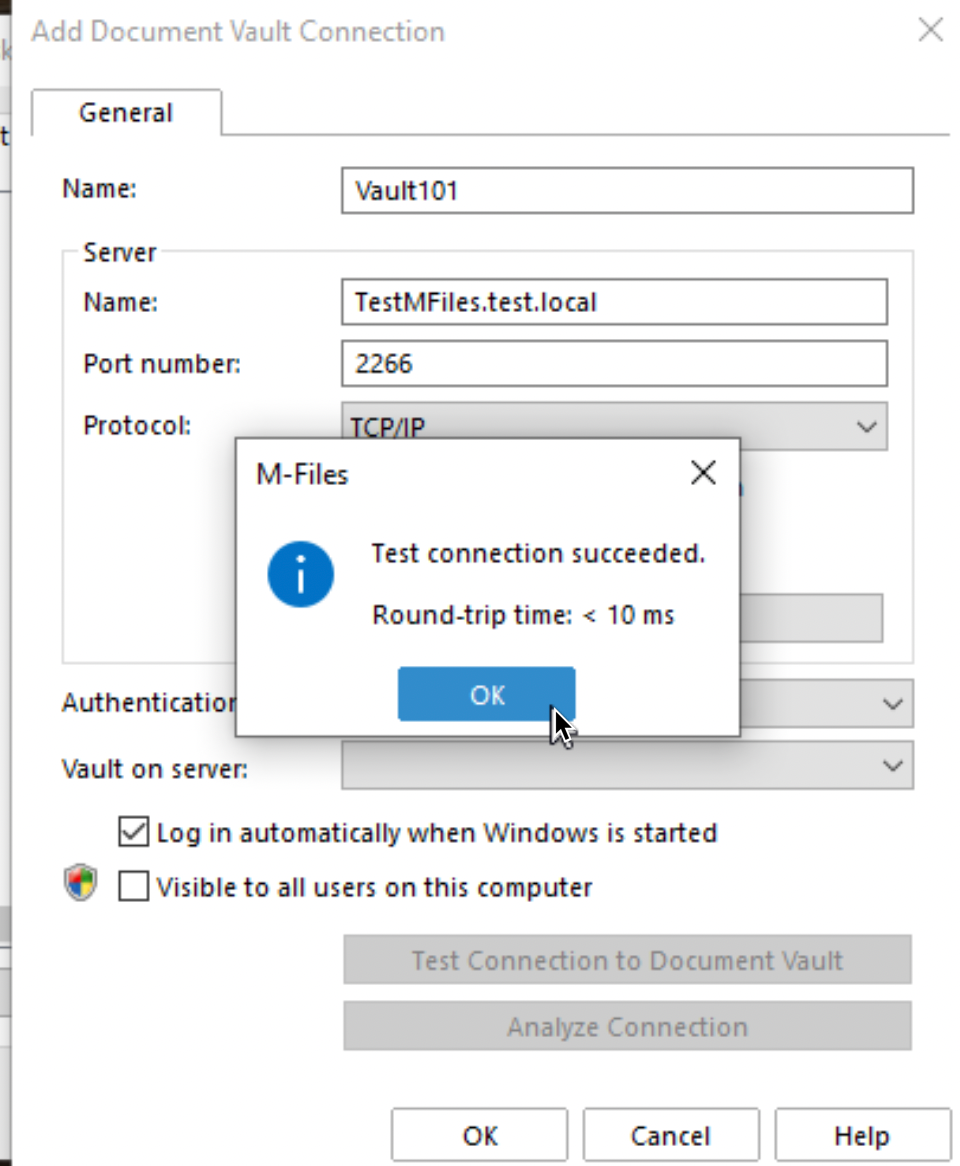Click the 'Protocol:' label

click(138, 425)
